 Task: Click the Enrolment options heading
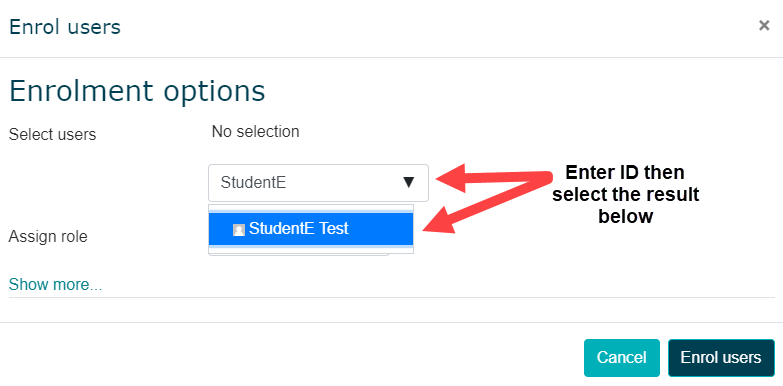137,91
